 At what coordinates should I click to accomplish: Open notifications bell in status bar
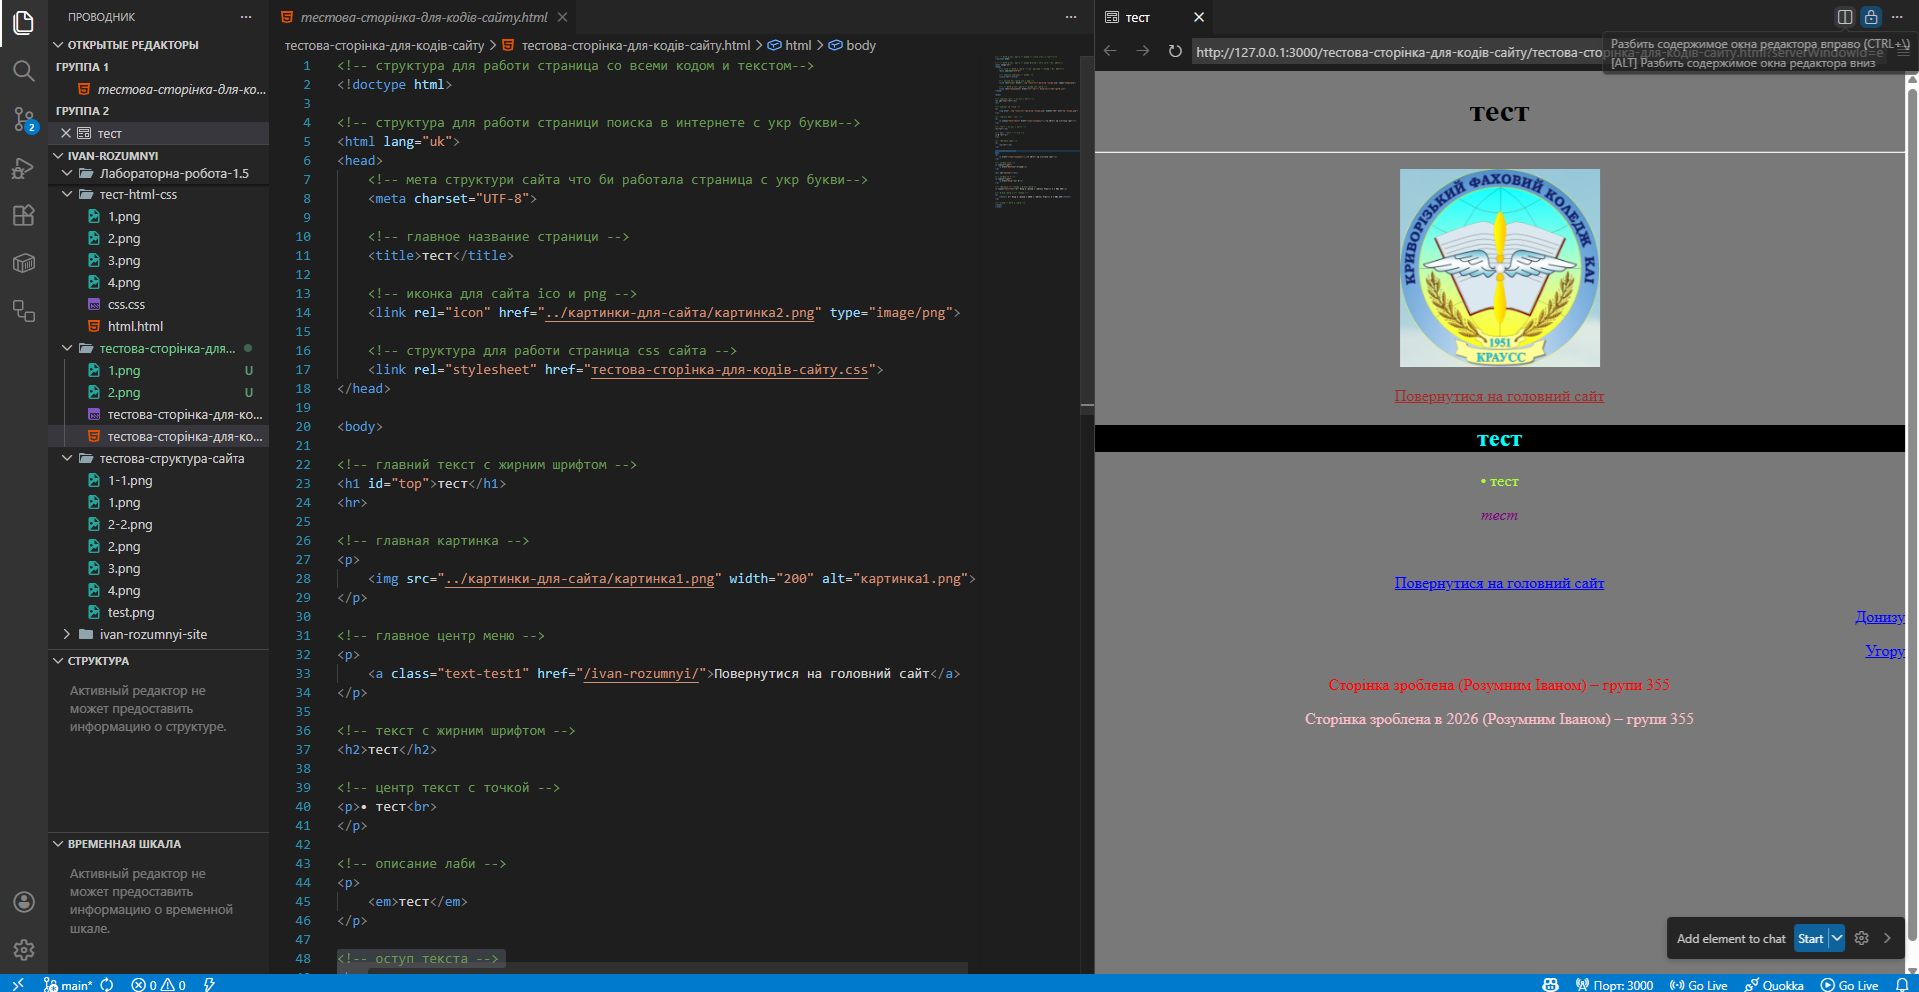[1901, 984]
